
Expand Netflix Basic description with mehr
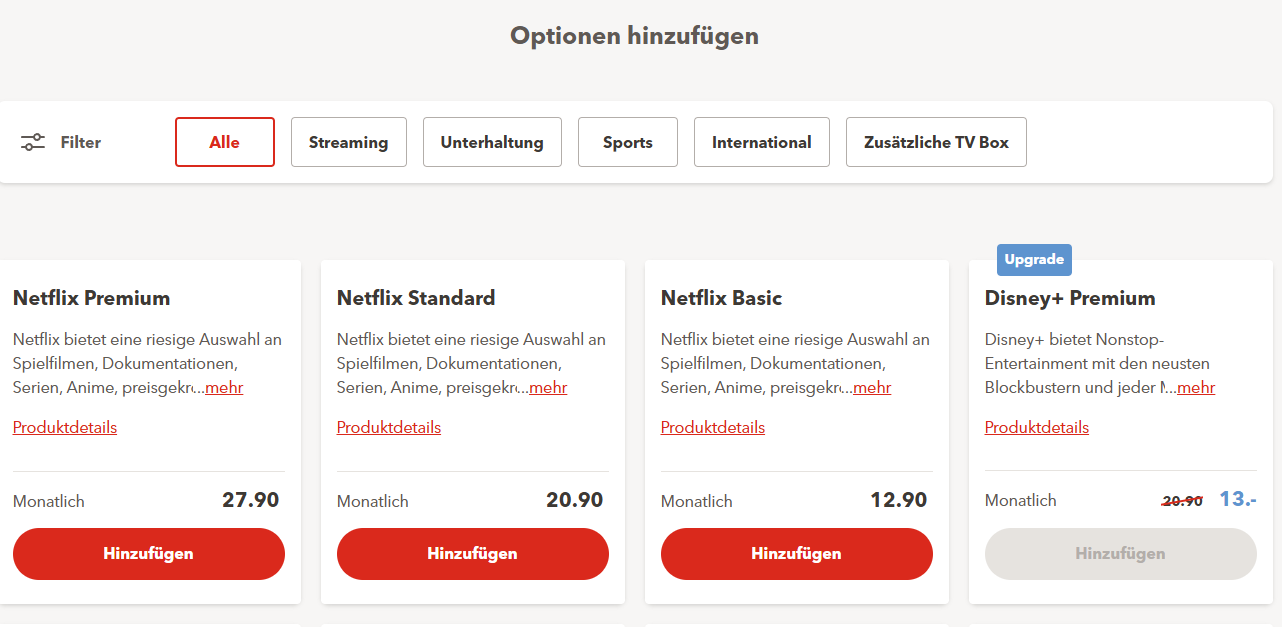[872, 388]
